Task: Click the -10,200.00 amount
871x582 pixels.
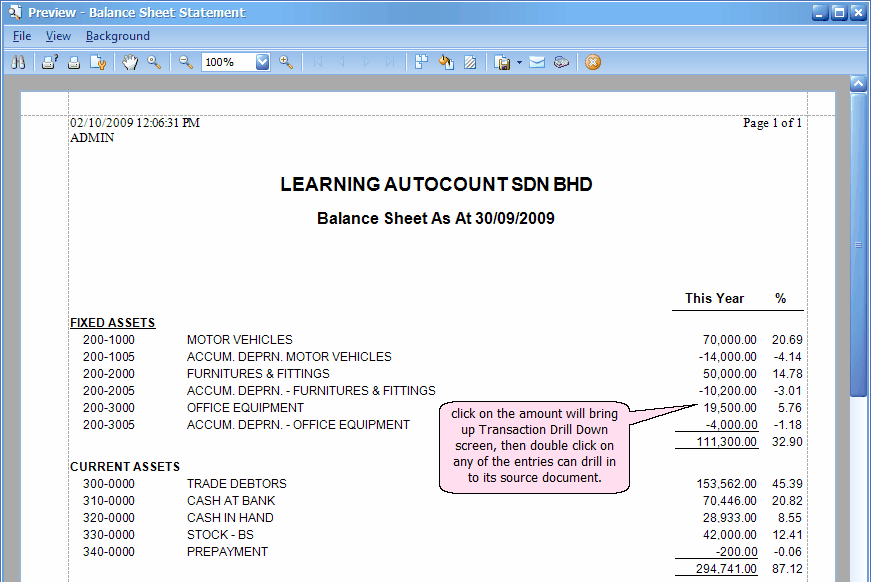Action: 728,391
